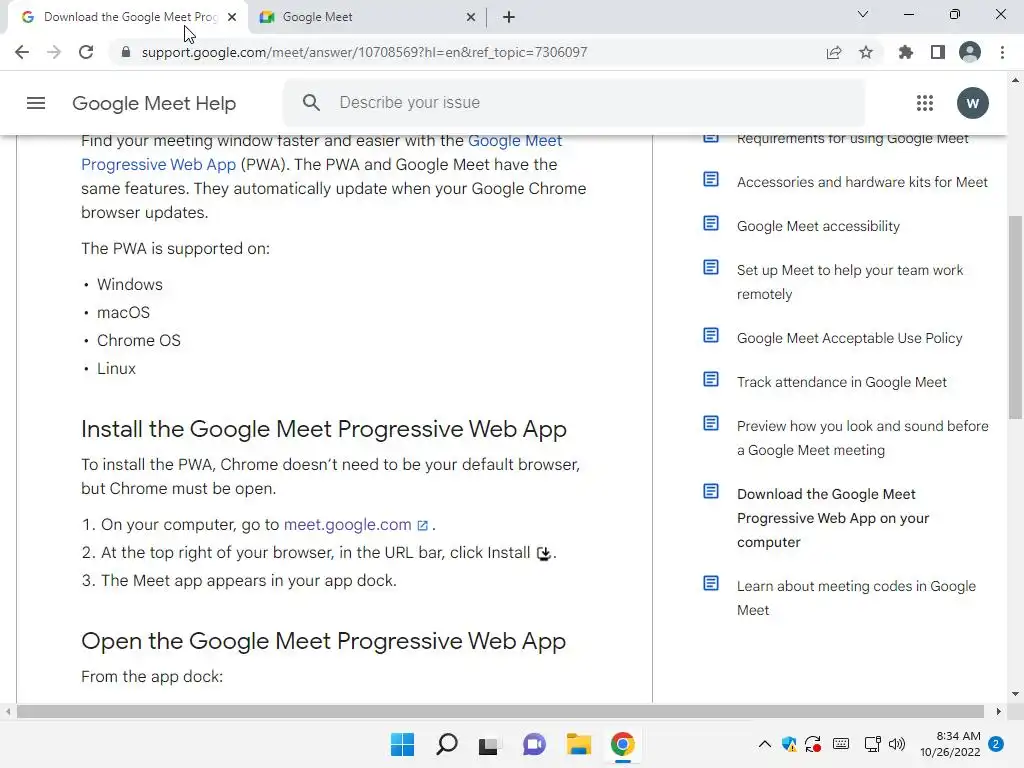Viewport: 1024px width, 768px height.
Task: Open Google Meet Acceptable Use Policy
Action: pyautogui.click(x=850, y=338)
